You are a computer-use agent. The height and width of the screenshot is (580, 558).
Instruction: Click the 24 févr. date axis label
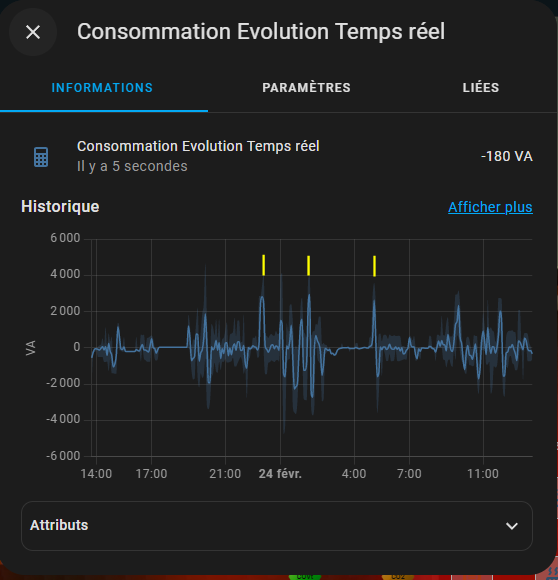pos(280,473)
